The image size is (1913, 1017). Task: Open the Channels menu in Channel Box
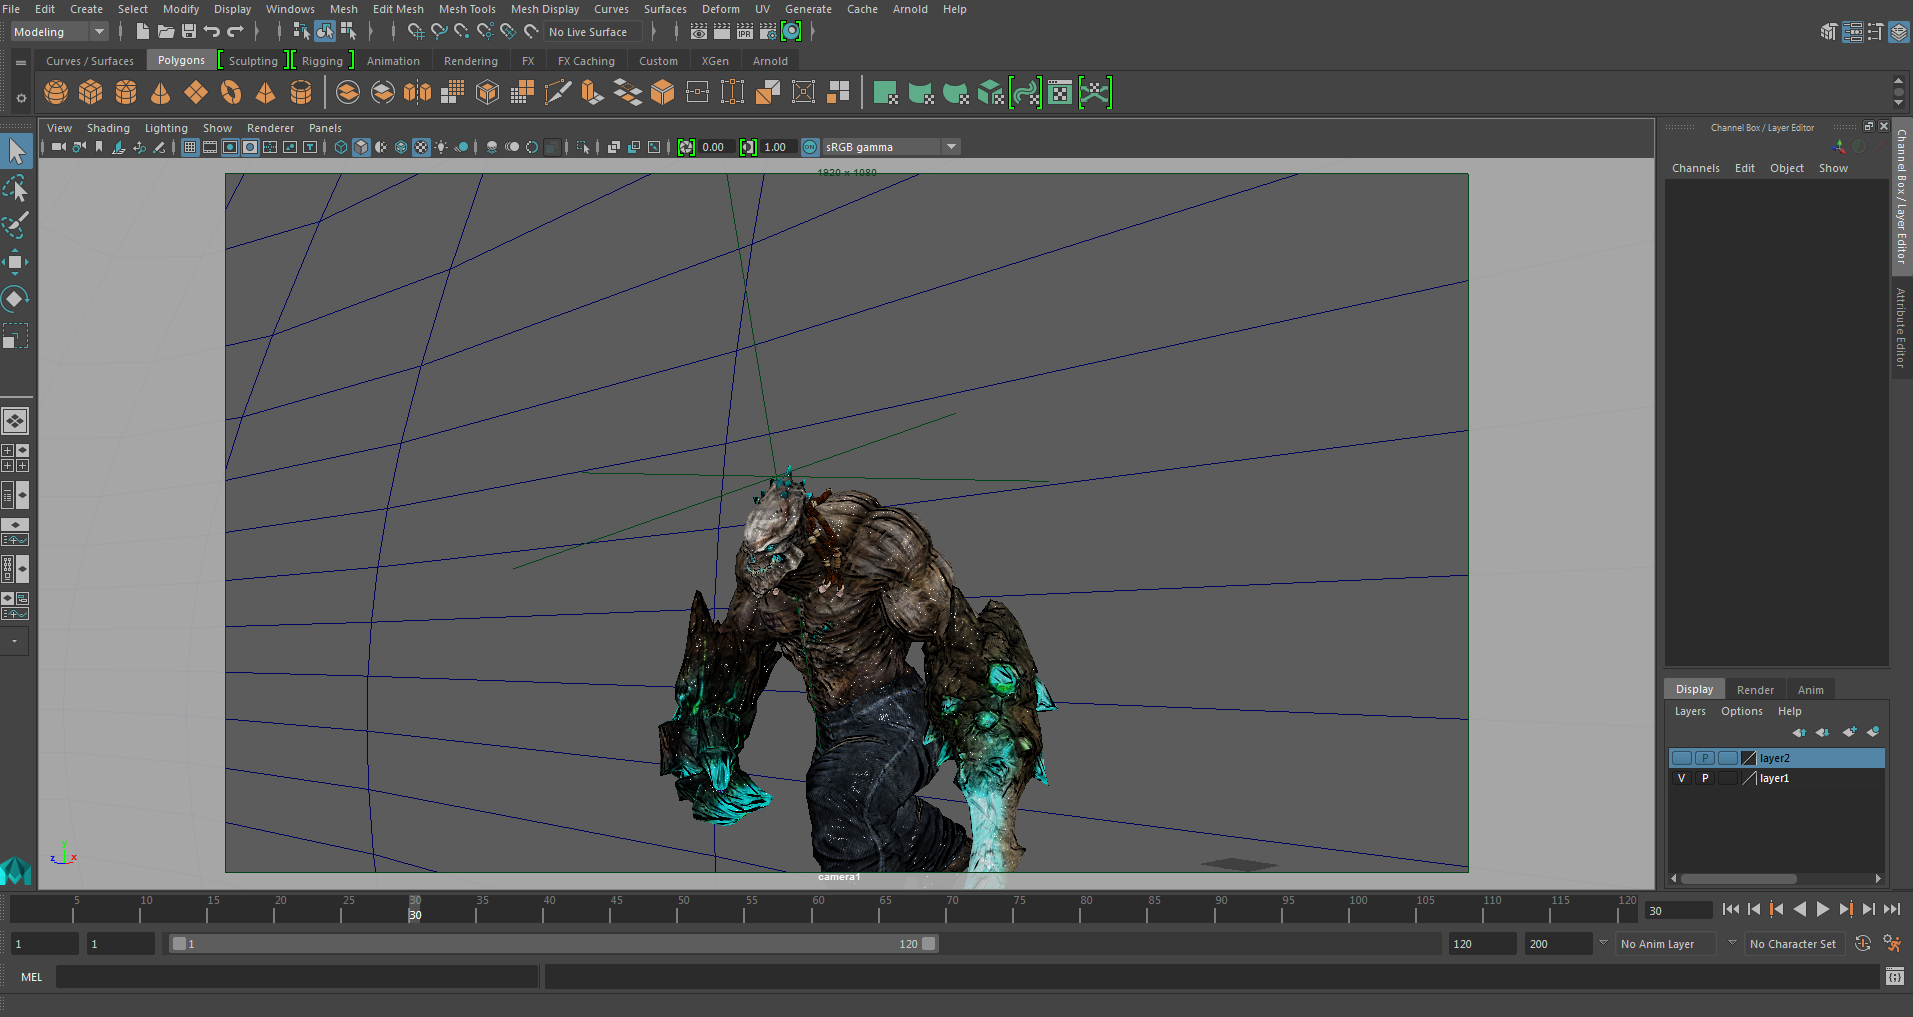(1696, 168)
